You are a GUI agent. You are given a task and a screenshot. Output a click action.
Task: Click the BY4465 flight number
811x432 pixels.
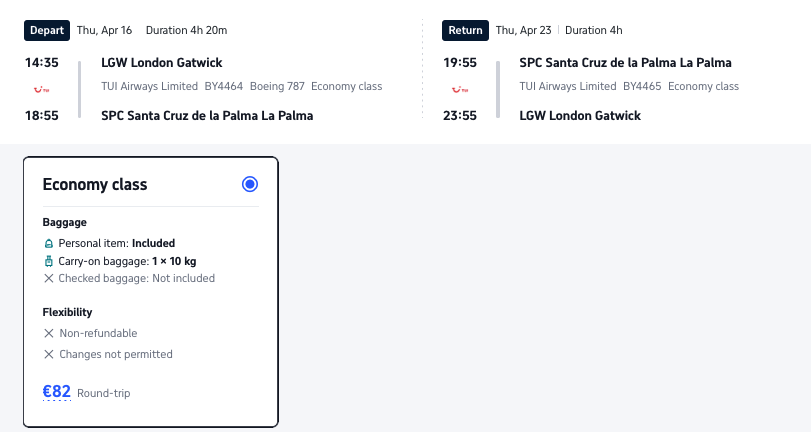(x=642, y=86)
